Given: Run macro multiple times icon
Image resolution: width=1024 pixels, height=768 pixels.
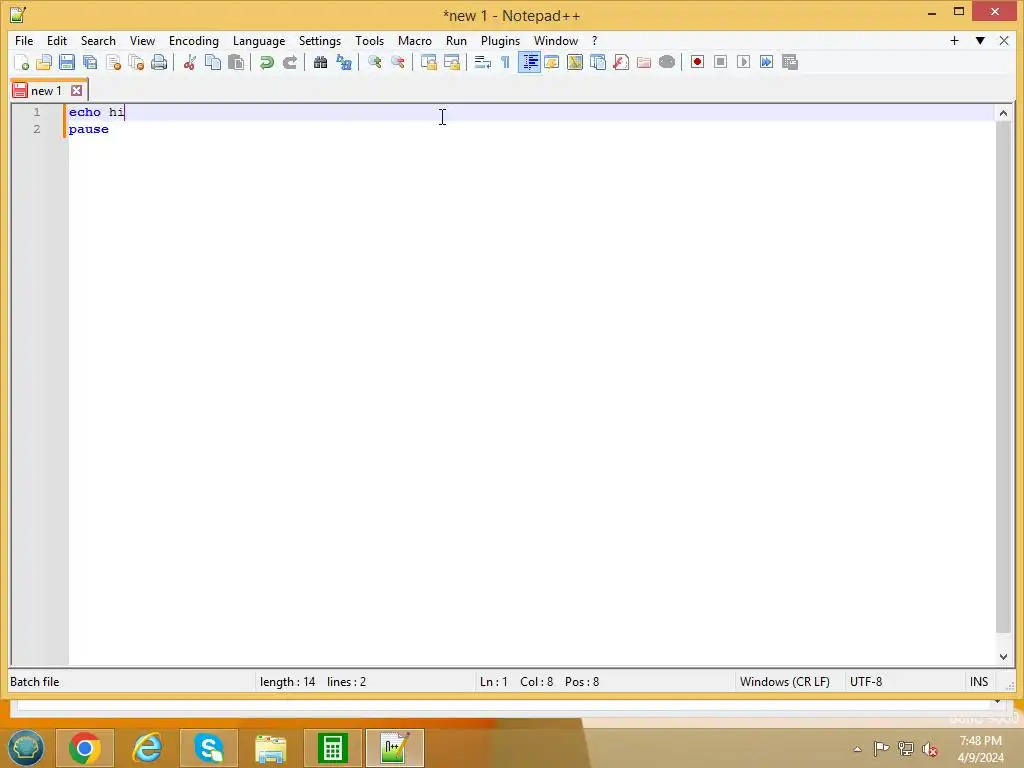Looking at the screenshot, I should pos(767,62).
